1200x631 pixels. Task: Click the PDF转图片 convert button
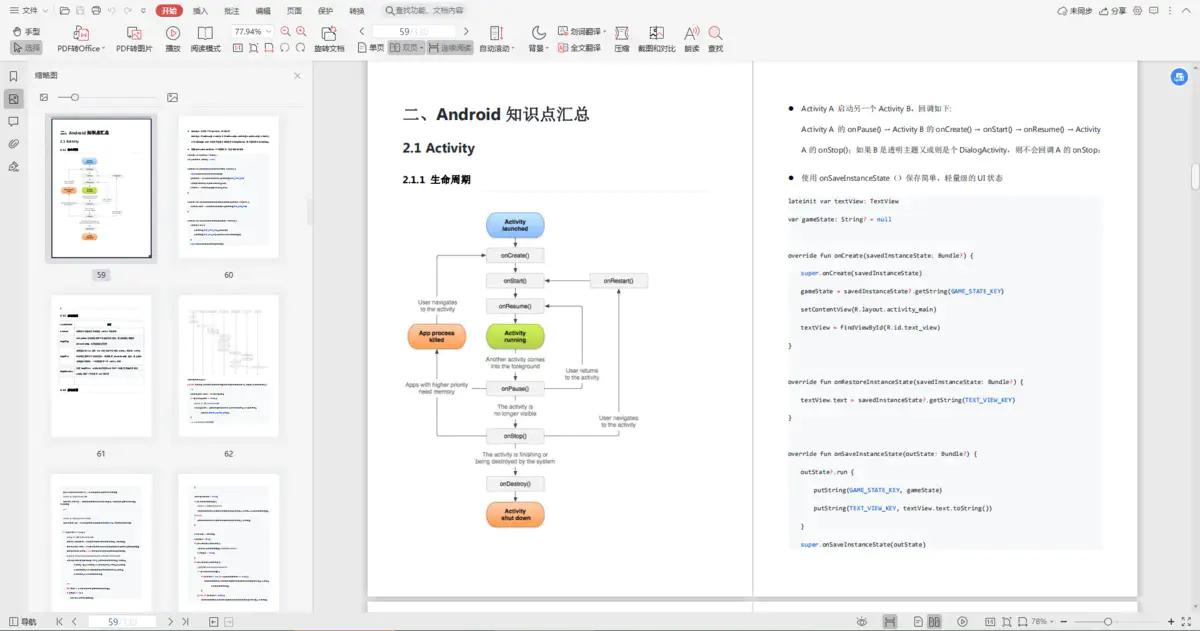136,39
